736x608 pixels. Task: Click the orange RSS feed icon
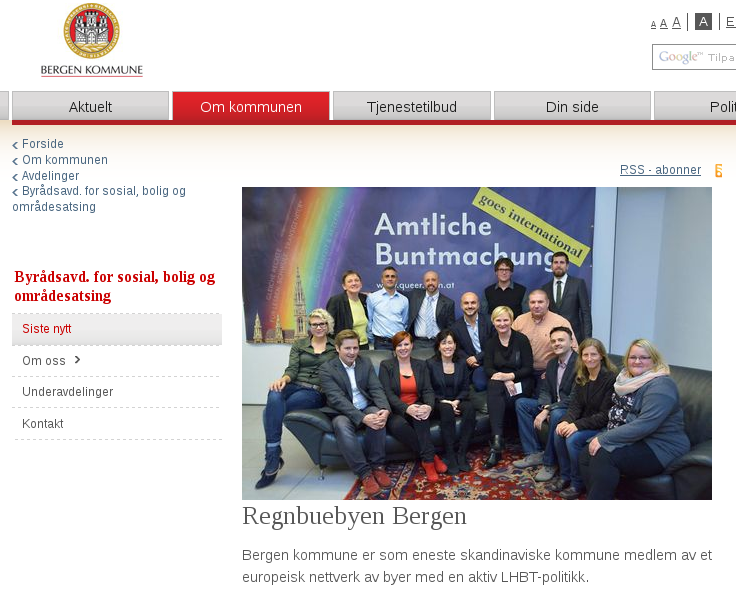tap(719, 170)
